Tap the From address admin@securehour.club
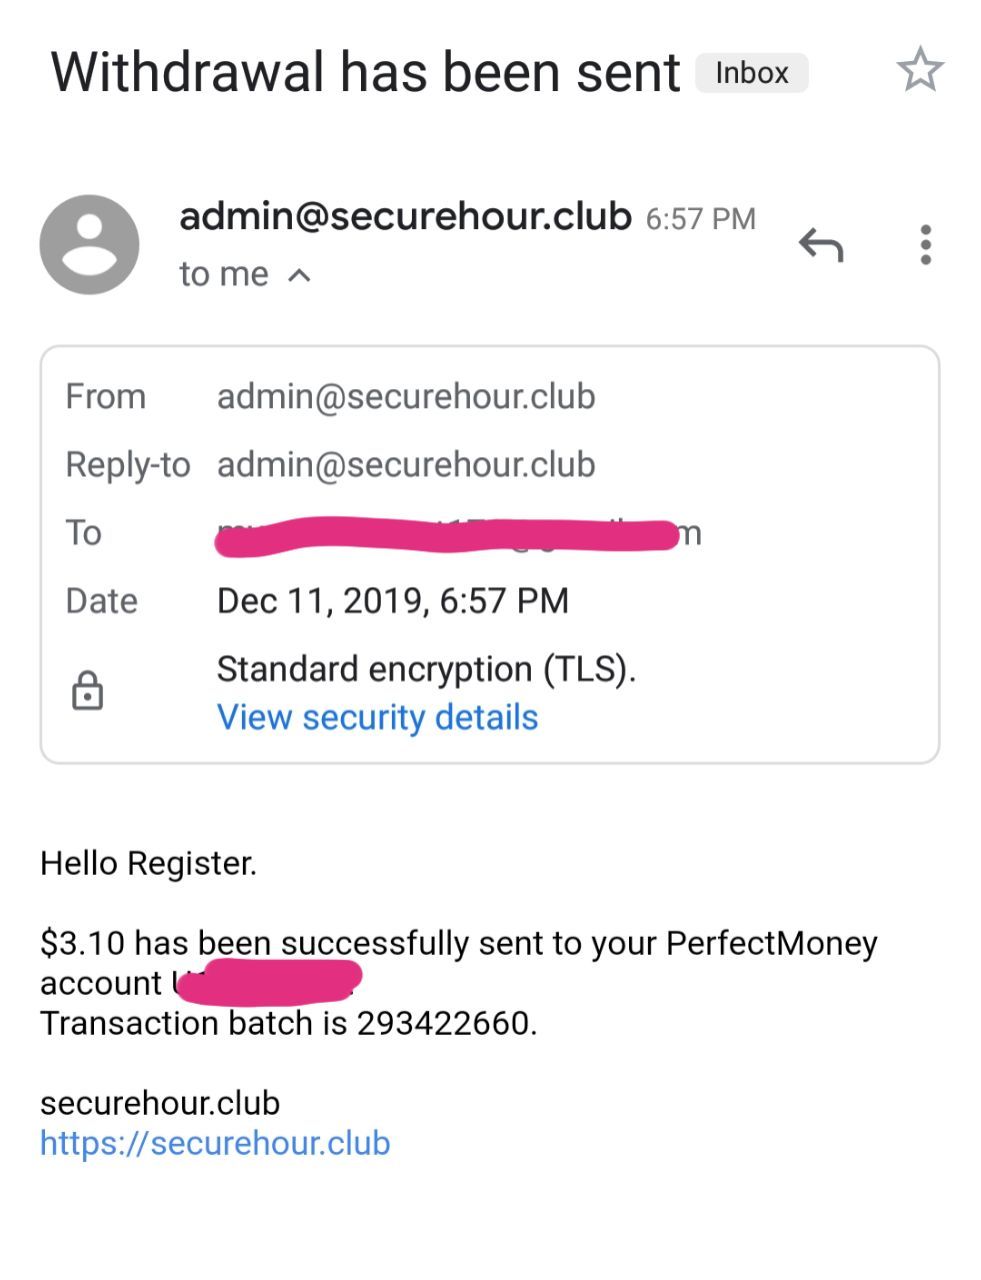This screenshot has height=1280, width=981. click(x=406, y=397)
